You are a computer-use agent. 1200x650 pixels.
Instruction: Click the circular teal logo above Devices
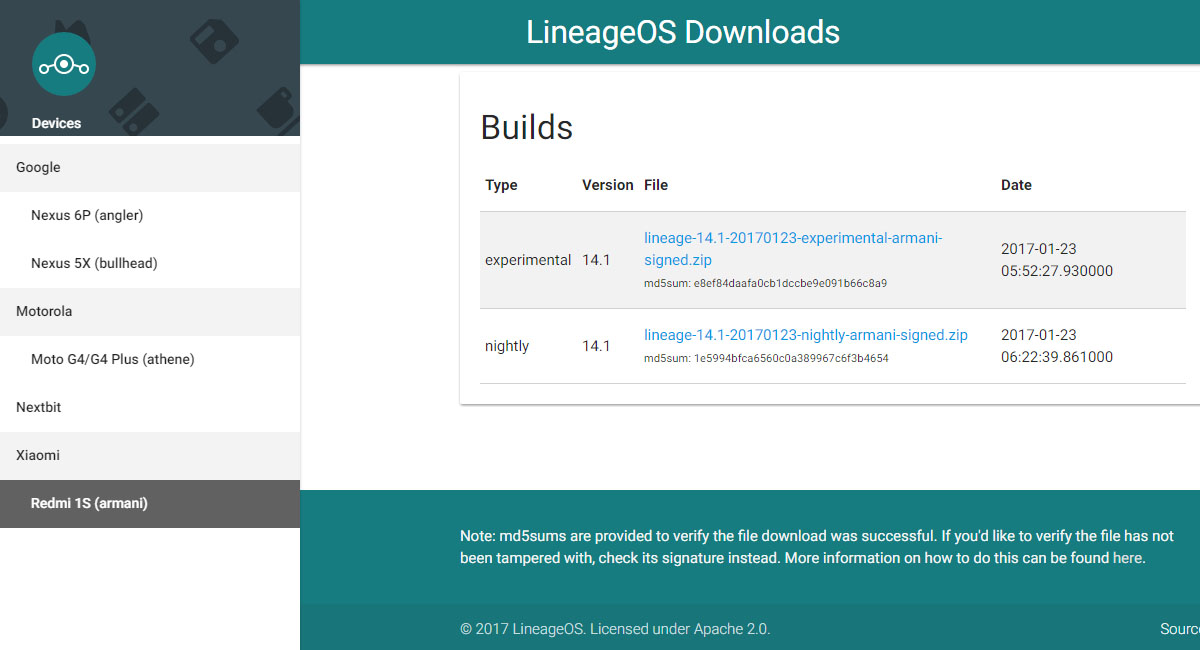[64, 63]
